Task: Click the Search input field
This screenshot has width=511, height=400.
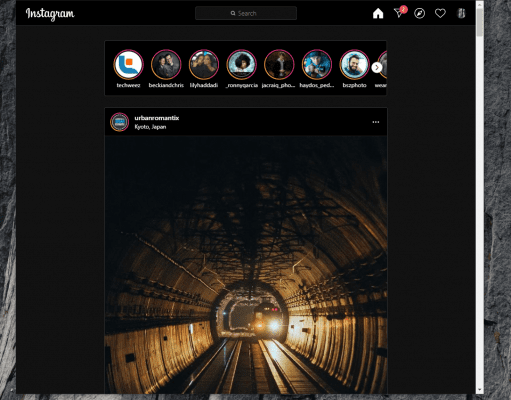Action: coord(246,13)
